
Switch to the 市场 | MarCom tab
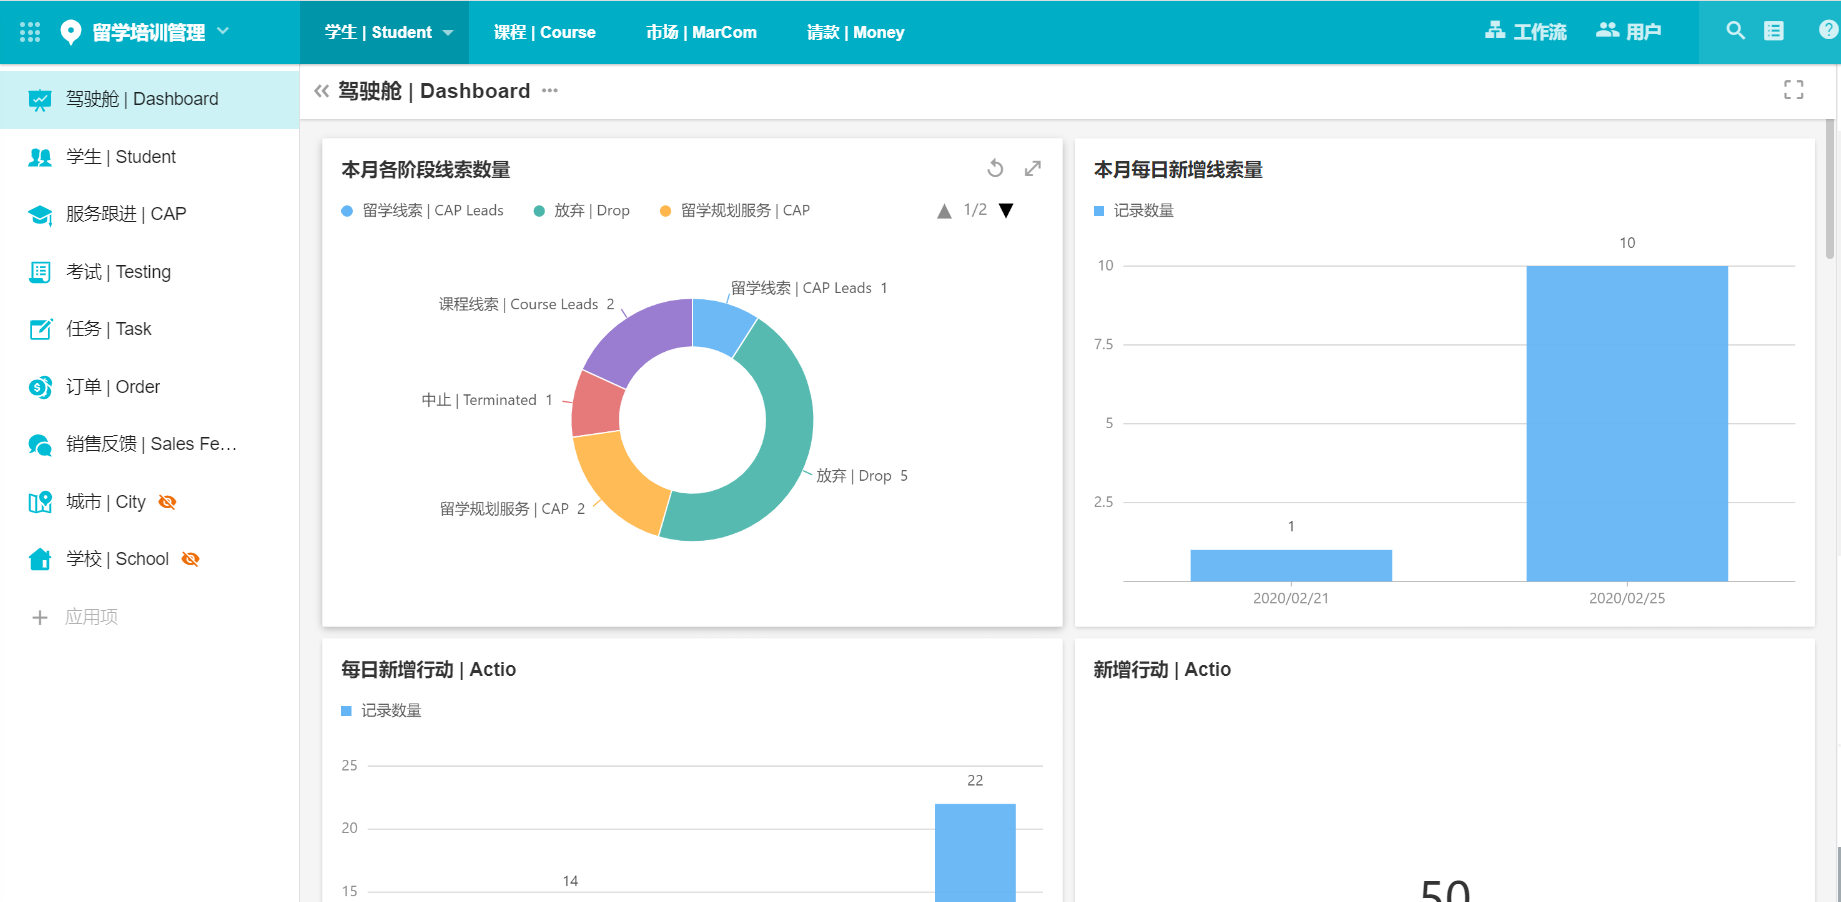coord(701,32)
